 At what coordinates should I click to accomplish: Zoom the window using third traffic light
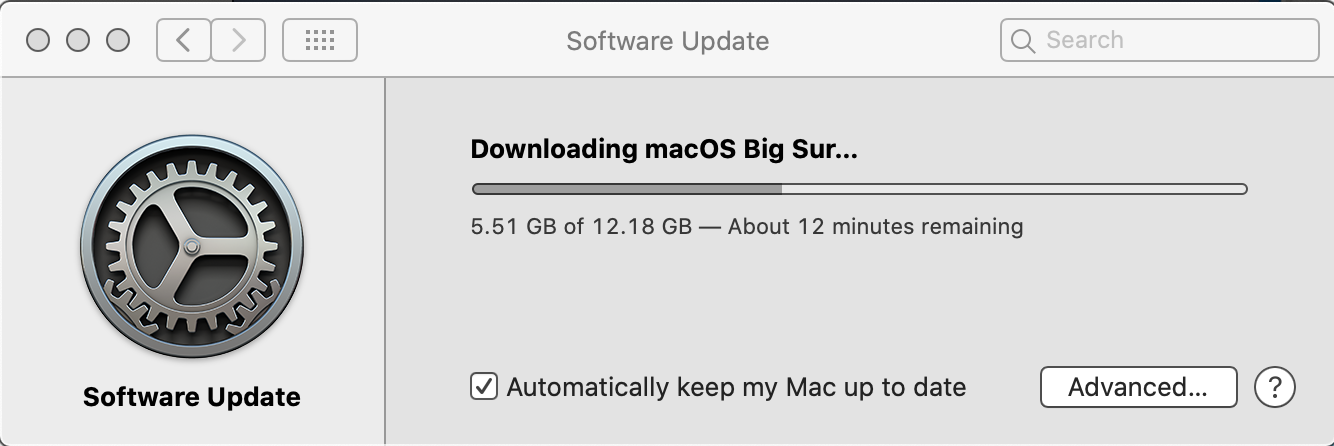tap(118, 40)
